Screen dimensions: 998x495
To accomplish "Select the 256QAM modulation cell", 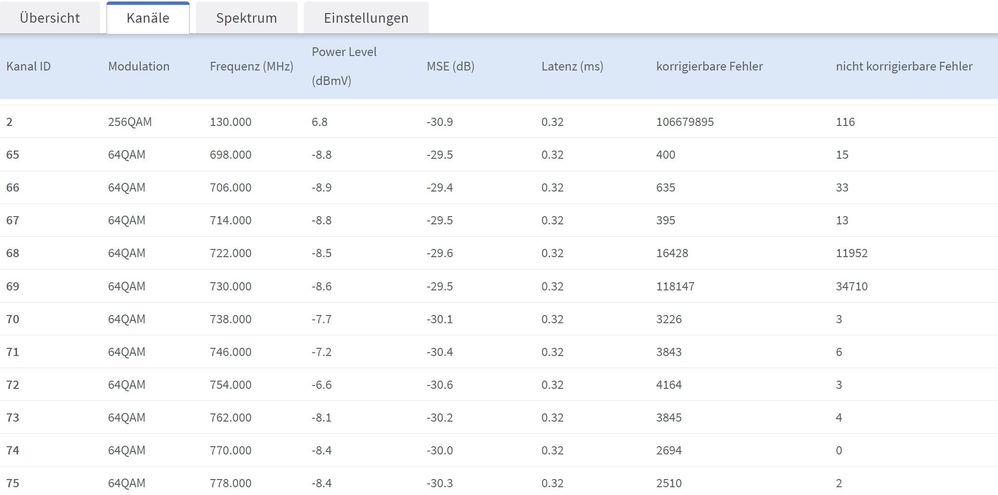I will [x=130, y=122].
